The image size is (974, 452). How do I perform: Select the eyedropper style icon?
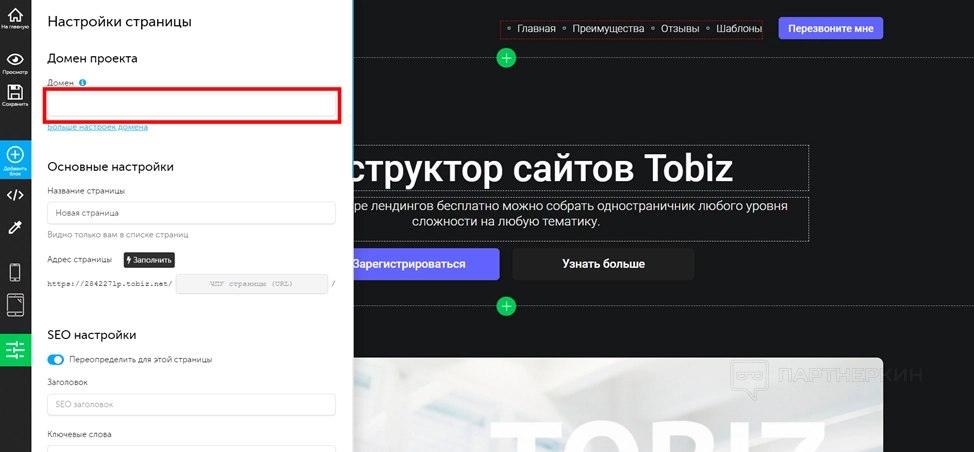click(x=15, y=227)
